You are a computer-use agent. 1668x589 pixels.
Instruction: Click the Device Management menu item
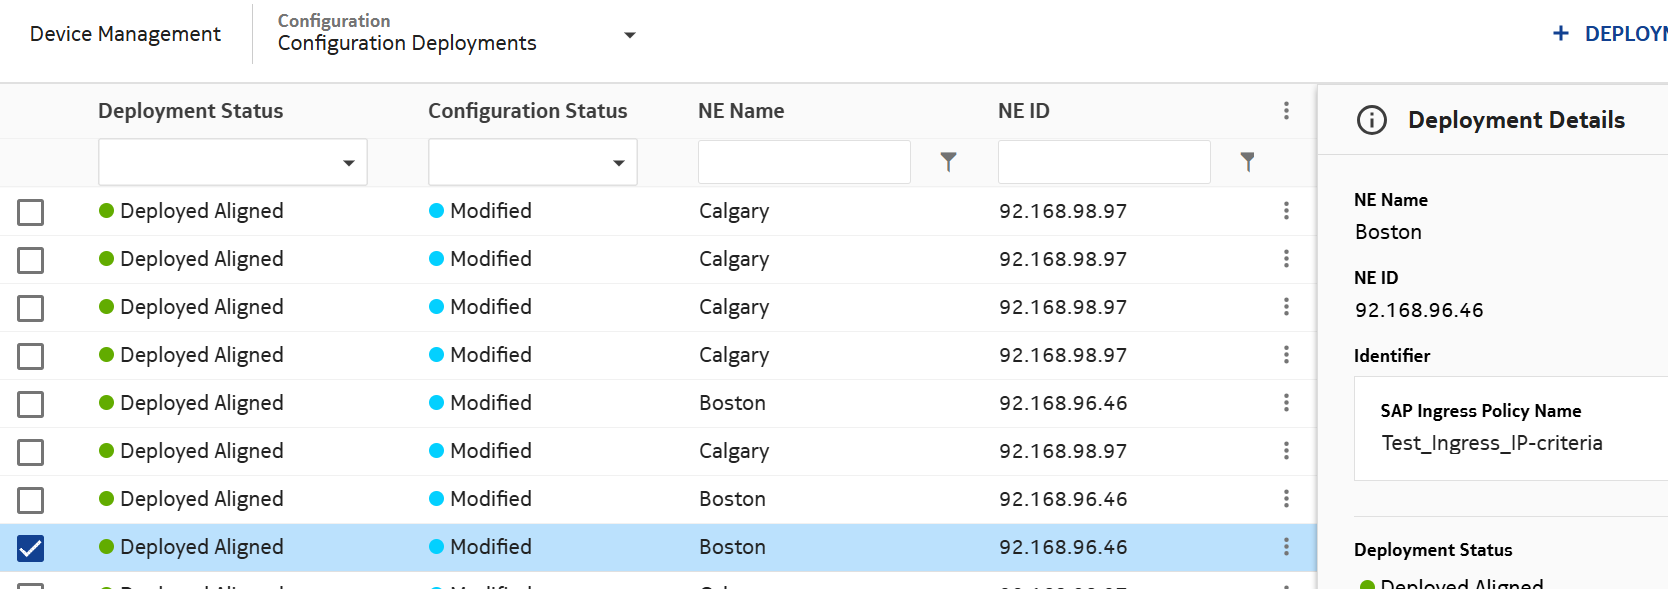tap(125, 34)
